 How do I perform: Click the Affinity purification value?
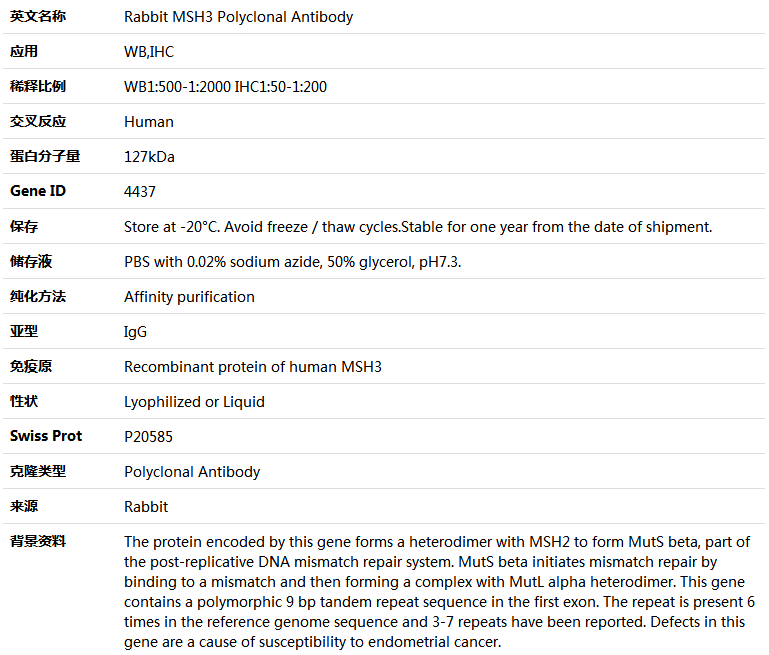pyautogui.click(x=189, y=297)
